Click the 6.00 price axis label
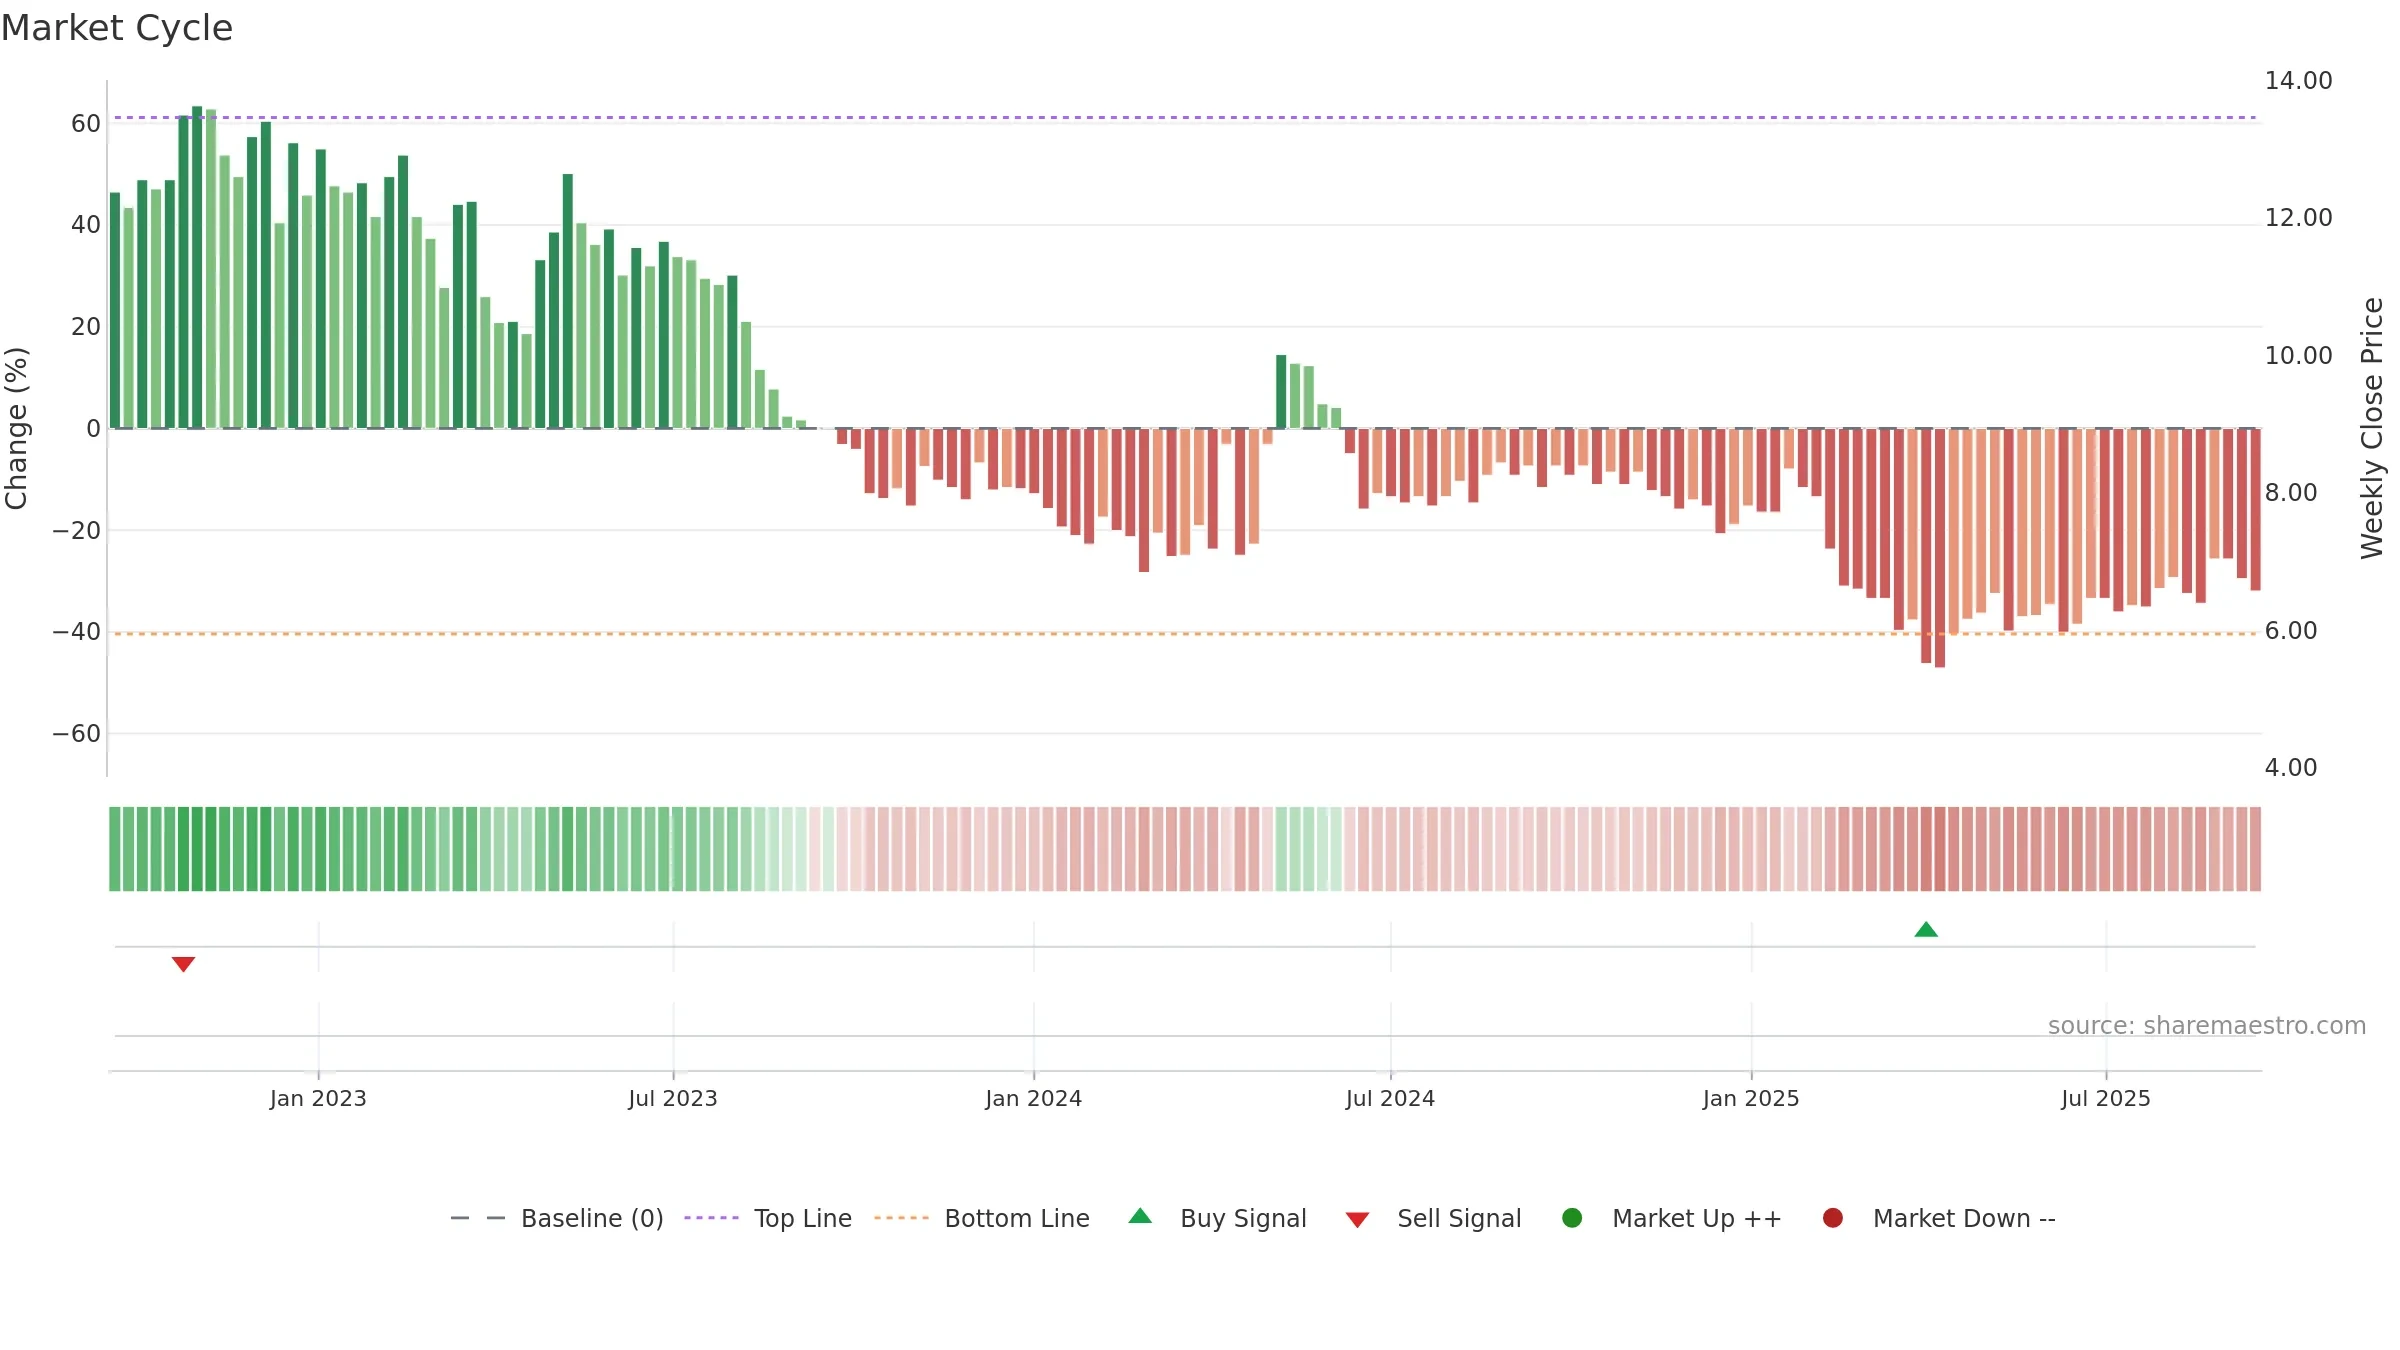The height and width of the screenshot is (1350, 2400). coord(2291,631)
